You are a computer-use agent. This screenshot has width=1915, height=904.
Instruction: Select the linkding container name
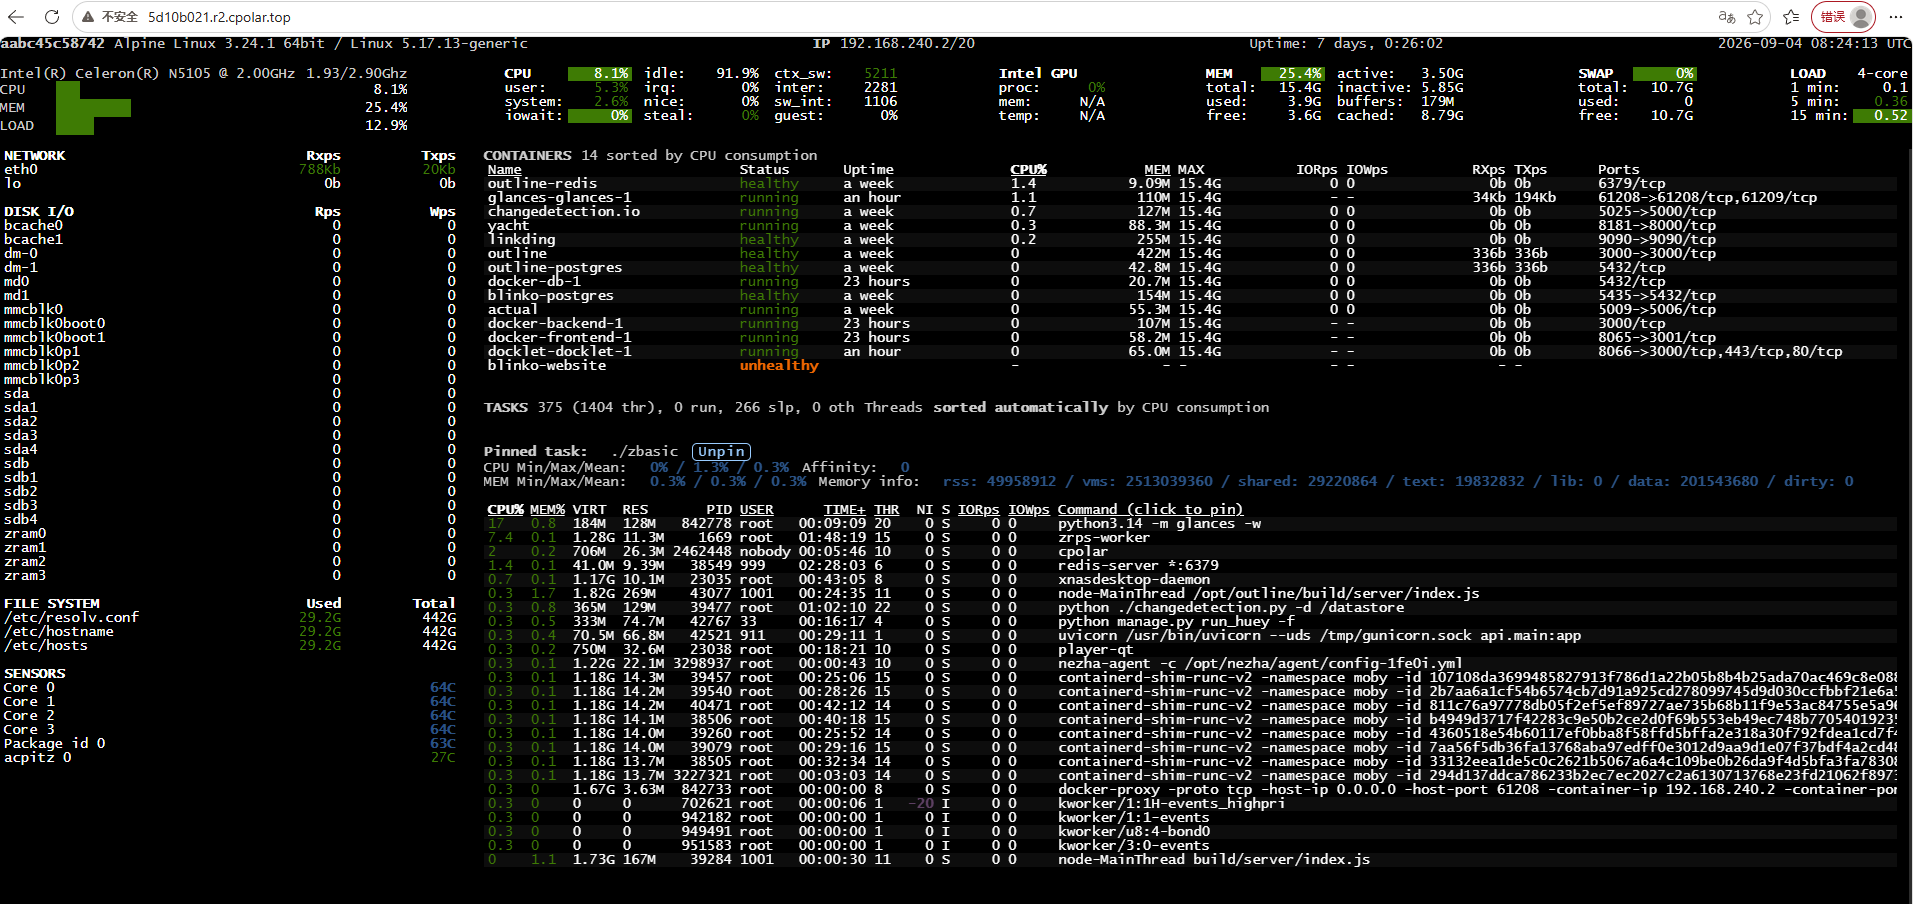pos(521,240)
